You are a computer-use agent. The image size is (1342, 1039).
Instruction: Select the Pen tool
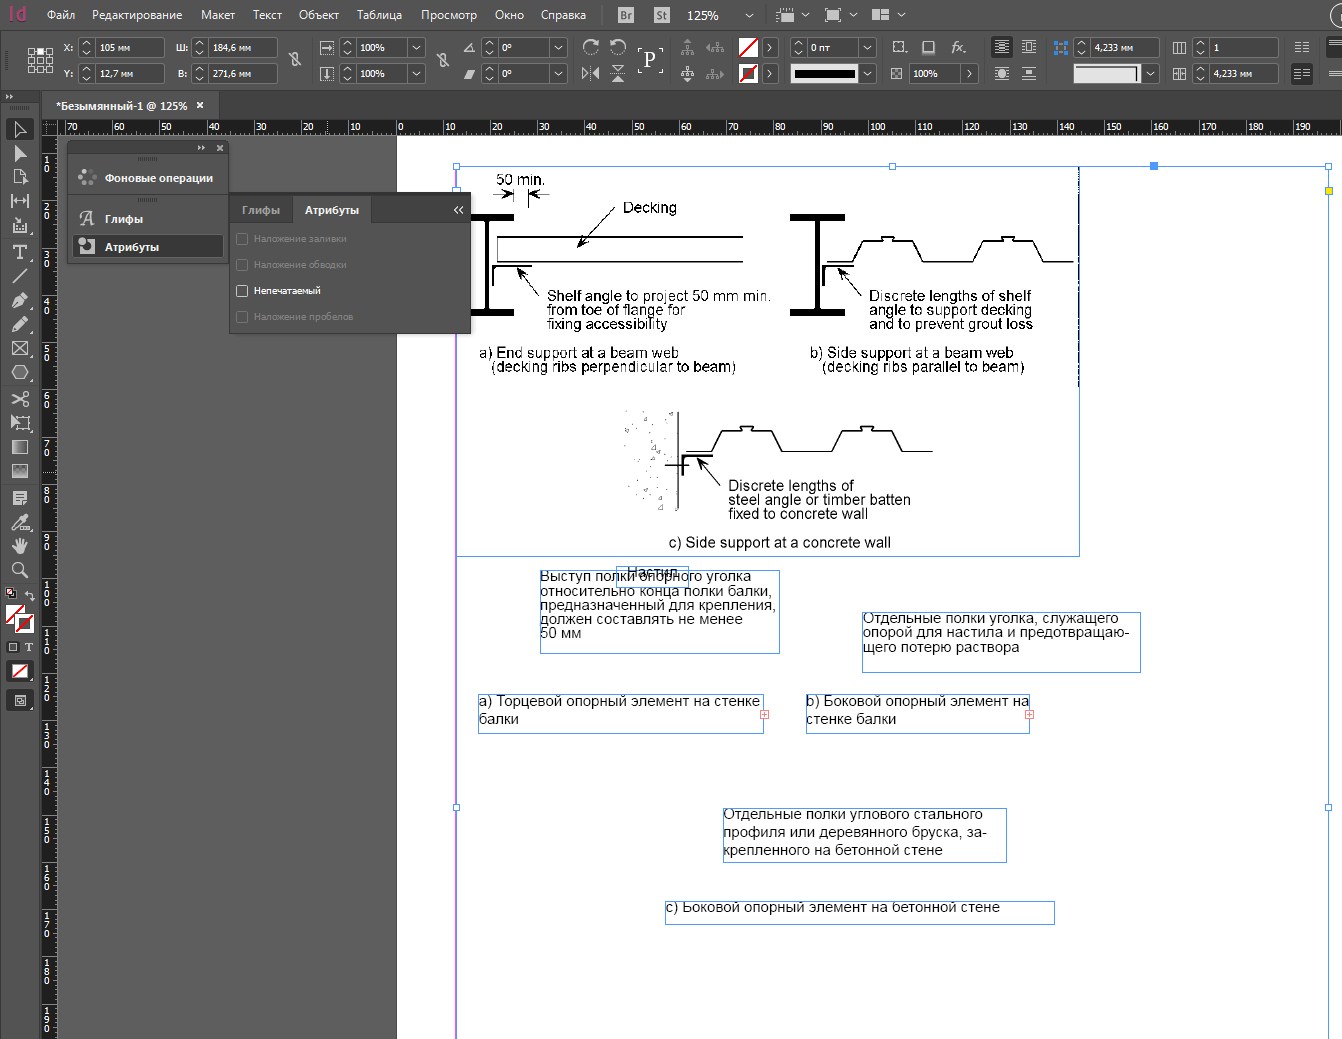point(19,300)
